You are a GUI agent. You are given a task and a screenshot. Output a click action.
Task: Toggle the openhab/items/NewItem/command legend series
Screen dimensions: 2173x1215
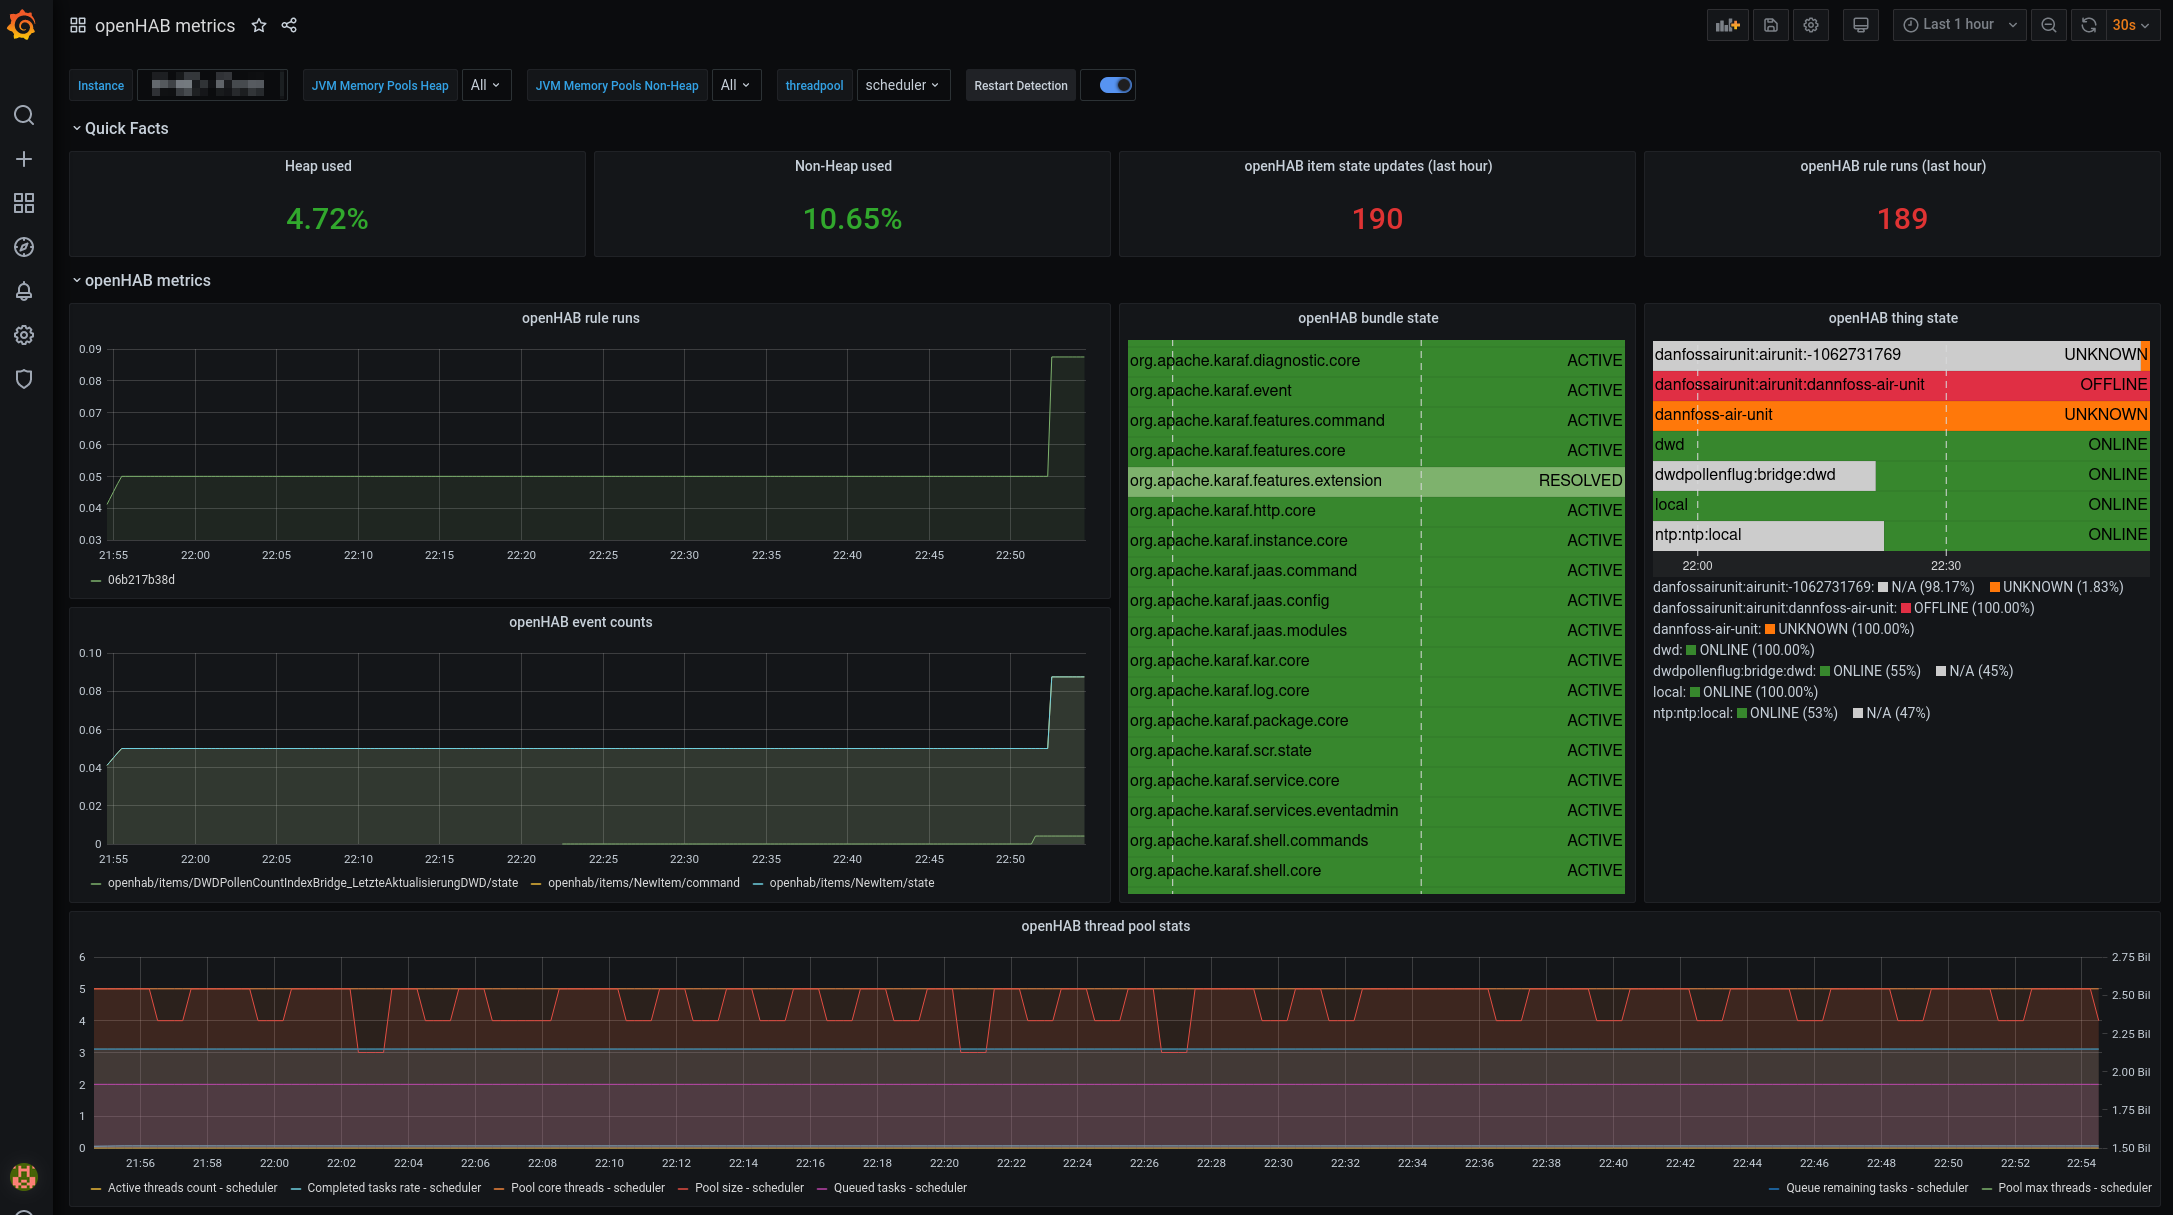coord(643,883)
